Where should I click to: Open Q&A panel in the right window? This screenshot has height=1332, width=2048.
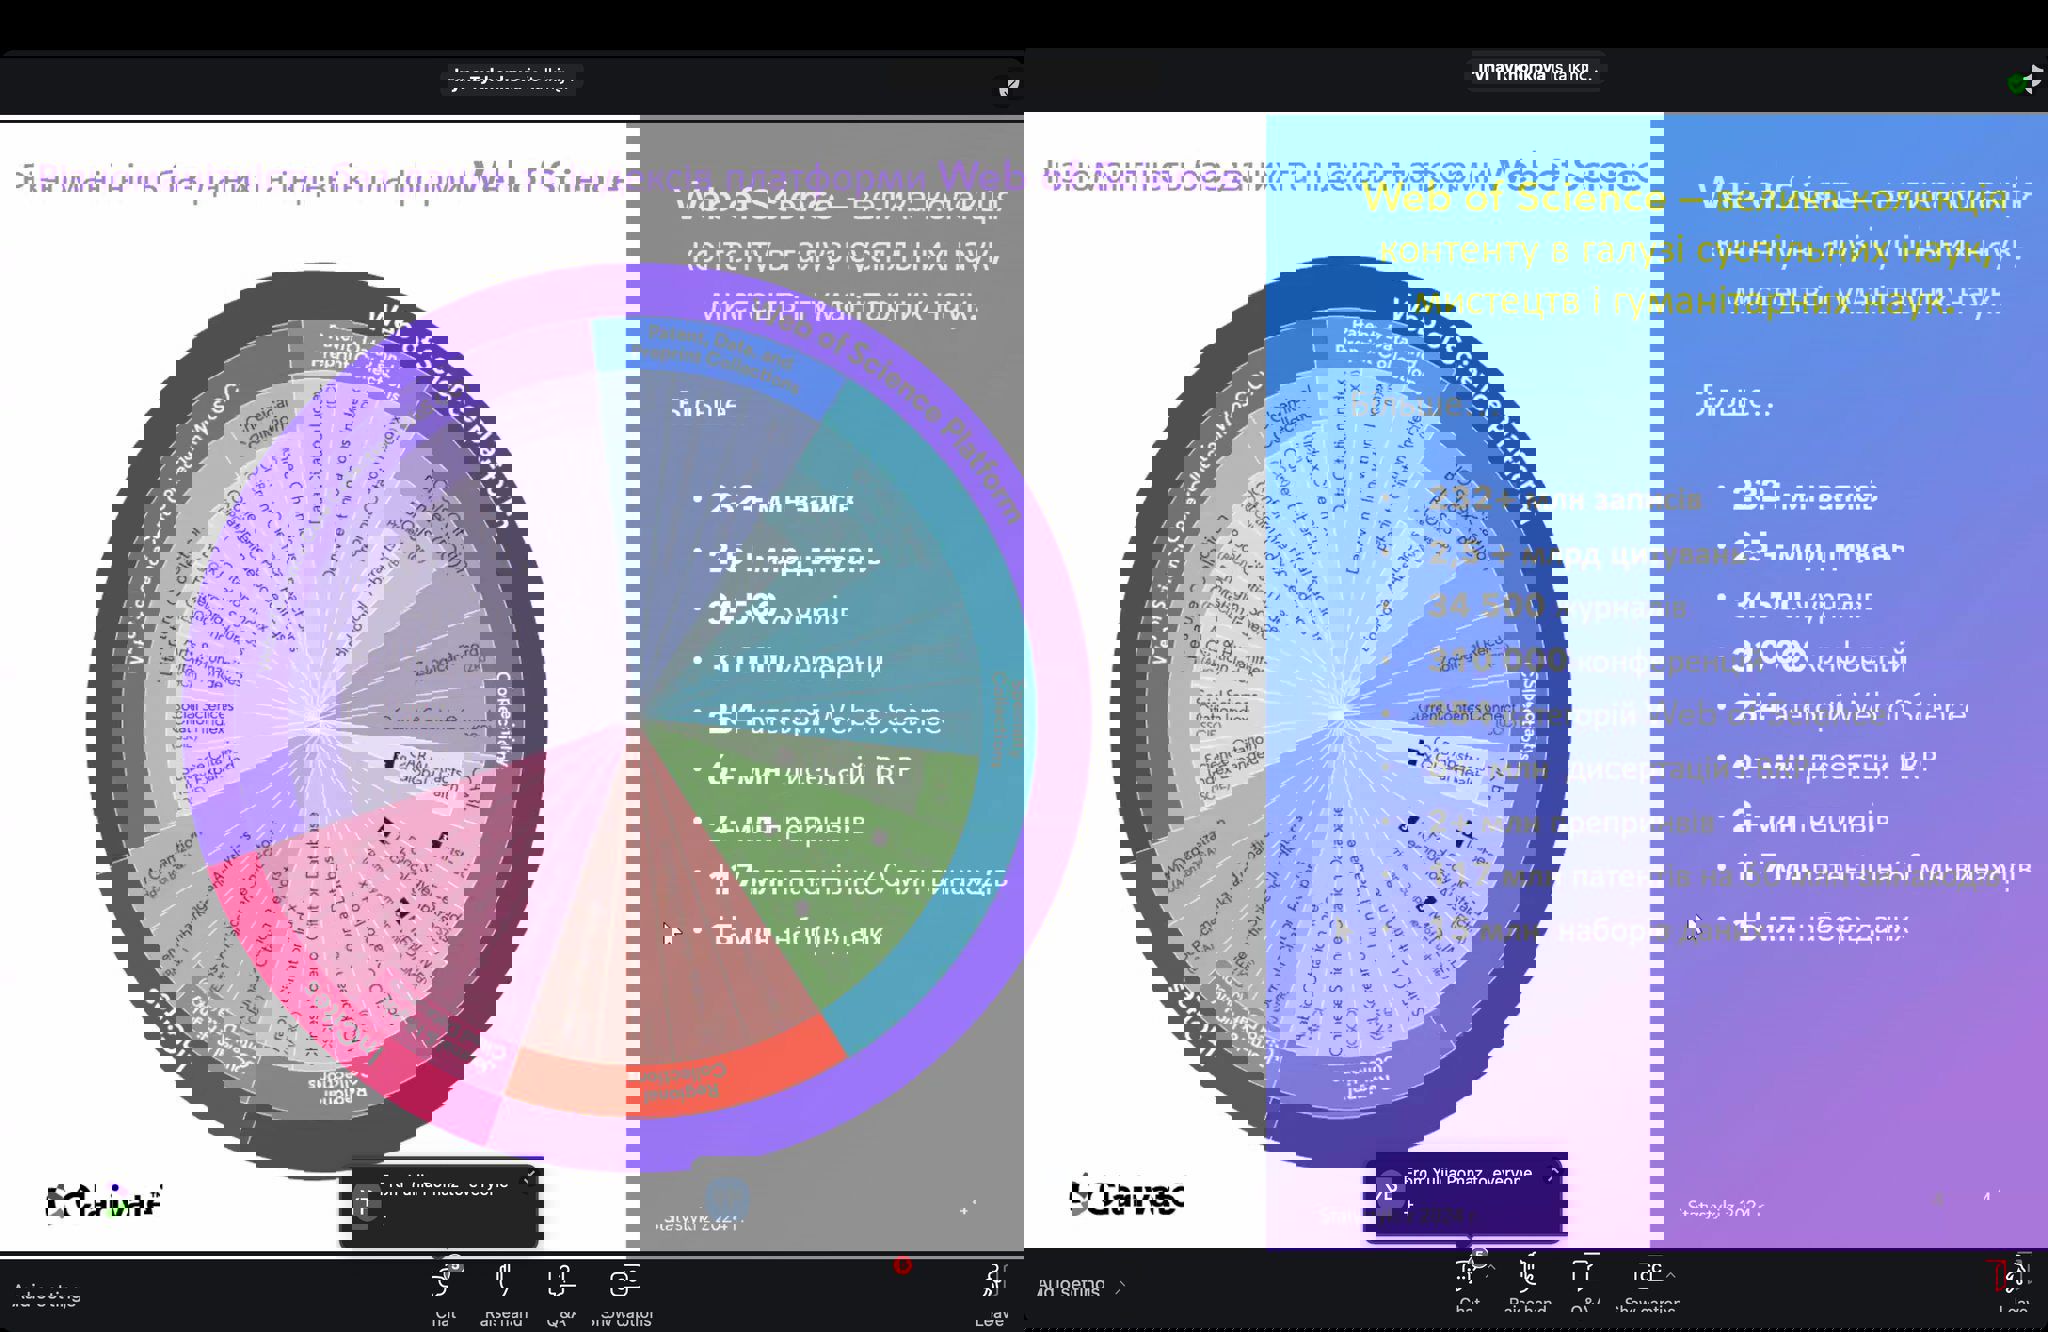coord(1581,1274)
